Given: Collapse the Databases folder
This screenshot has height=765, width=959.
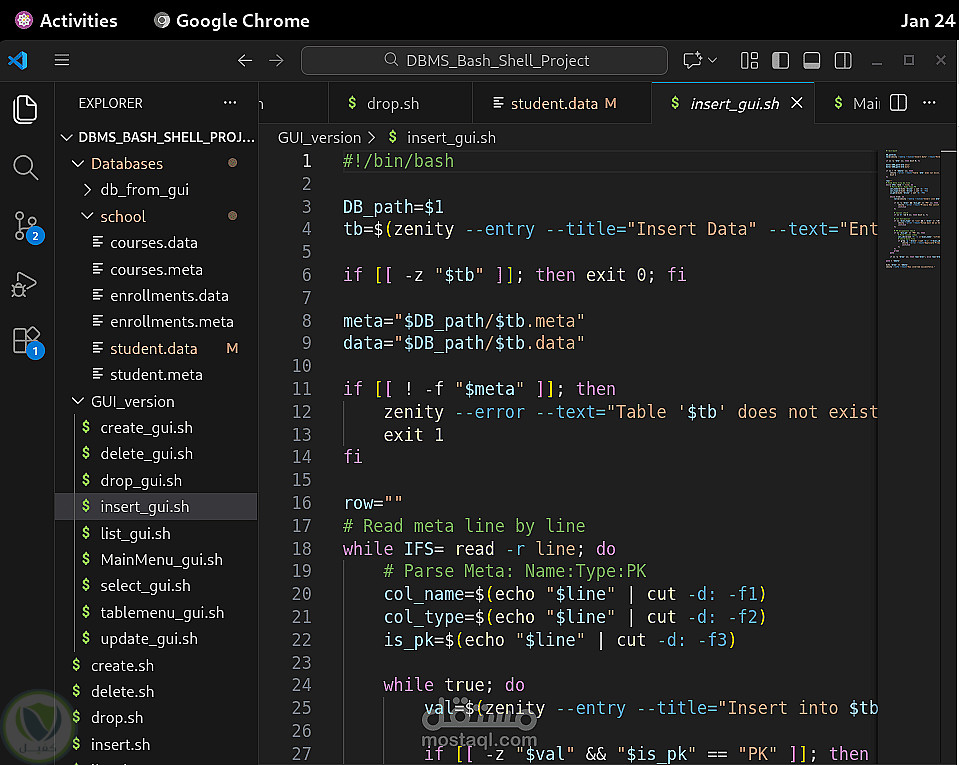Looking at the screenshot, I should (x=126, y=163).
